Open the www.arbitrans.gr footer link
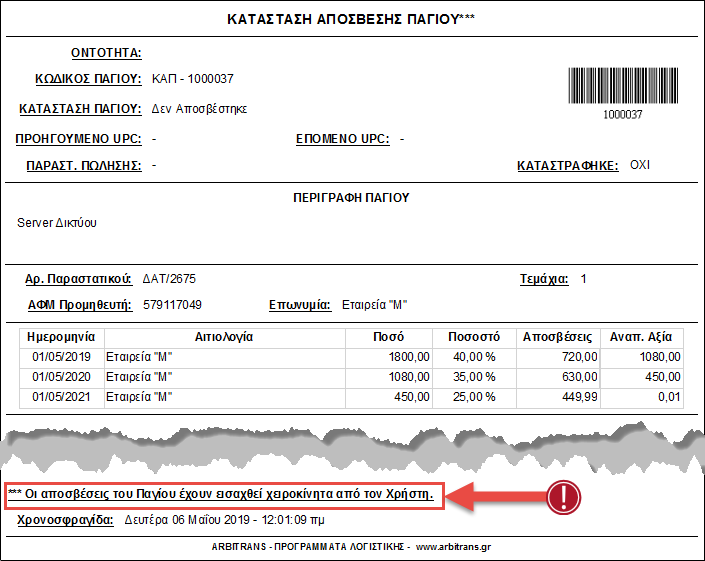This screenshot has width=705, height=561. point(453,548)
